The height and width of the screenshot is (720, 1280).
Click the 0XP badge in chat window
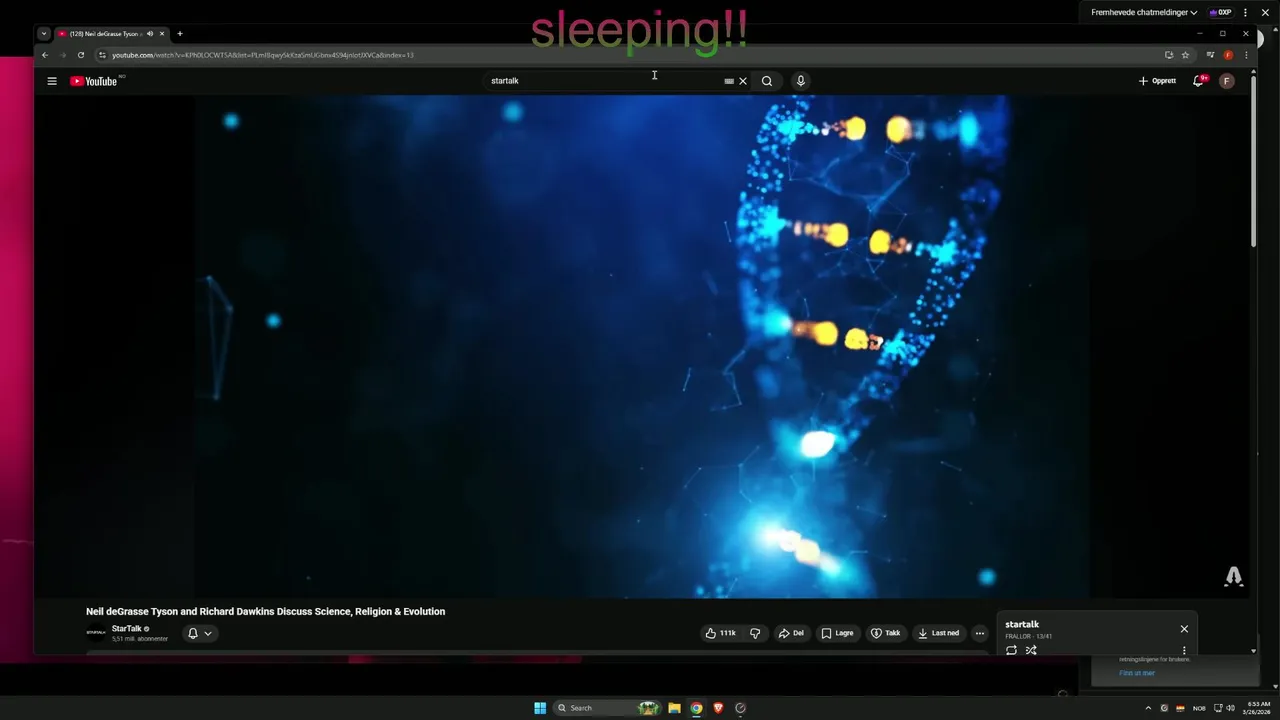click(1220, 13)
